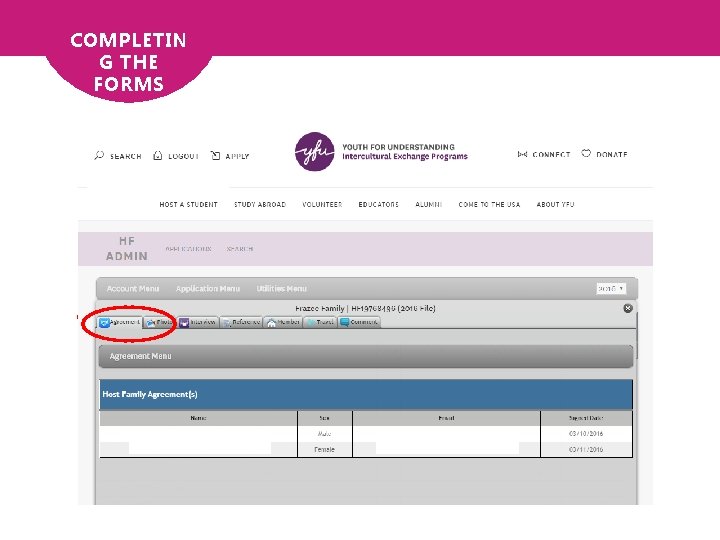The height and width of the screenshot is (540, 720).
Task: Switch to the Comment tab
Action: click(x=359, y=322)
